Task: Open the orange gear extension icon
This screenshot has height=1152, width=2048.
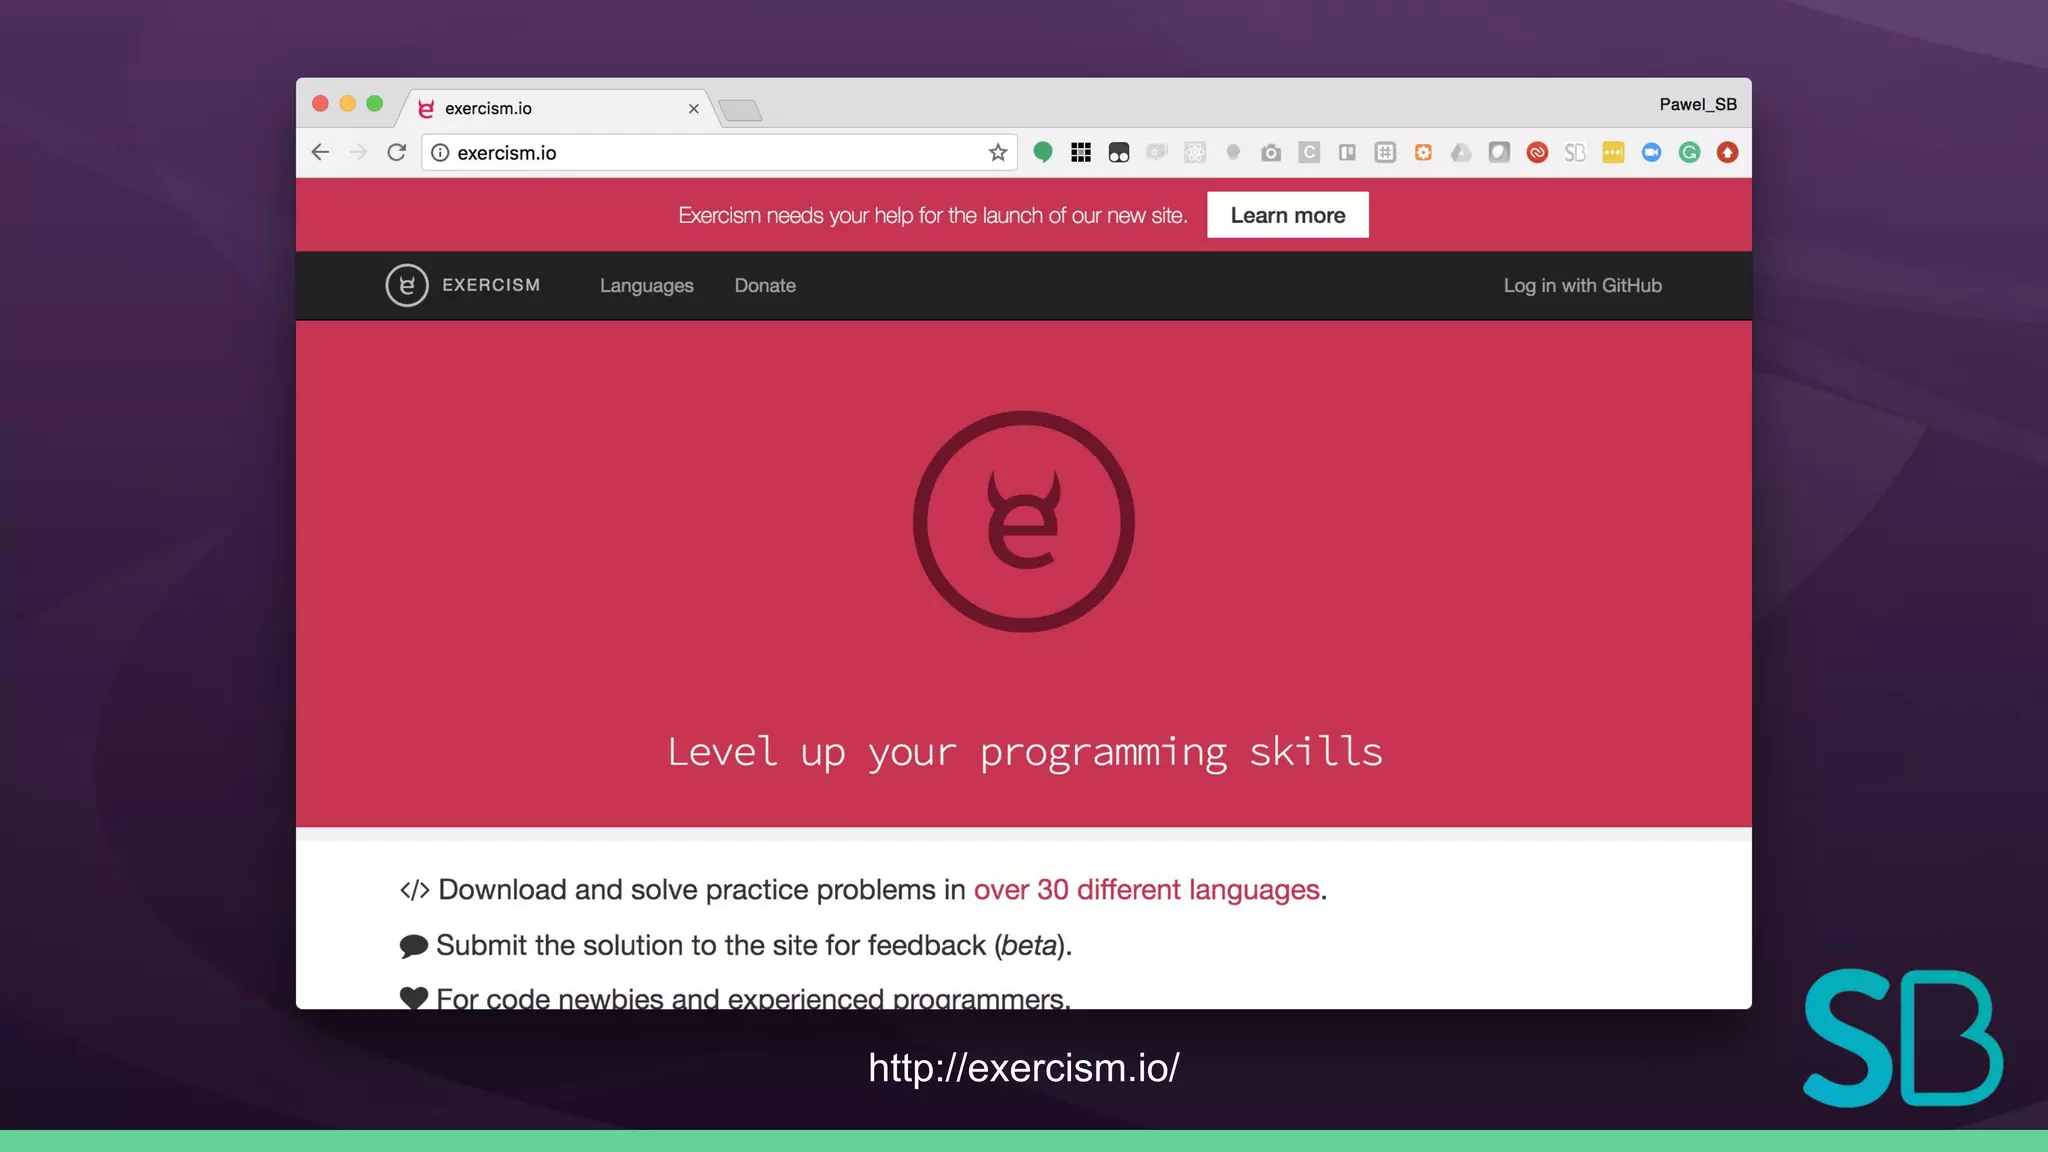Action: (1423, 153)
